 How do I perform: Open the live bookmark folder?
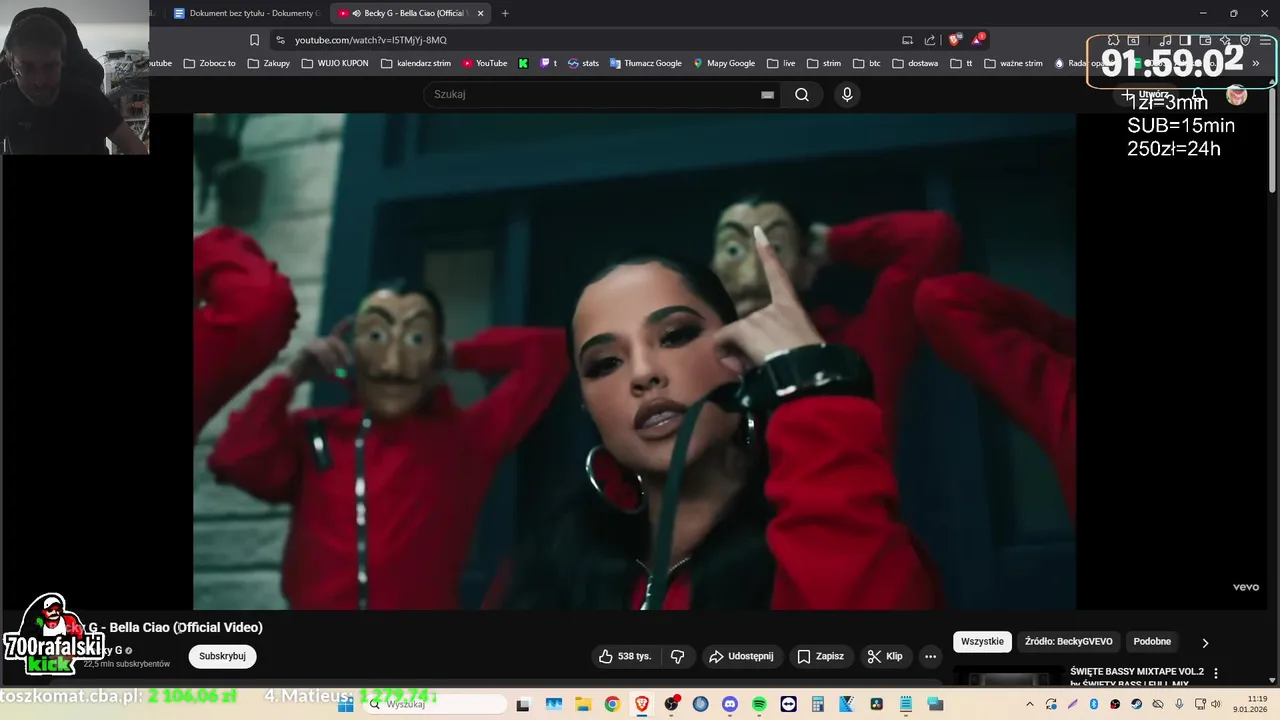click(781, 63)
